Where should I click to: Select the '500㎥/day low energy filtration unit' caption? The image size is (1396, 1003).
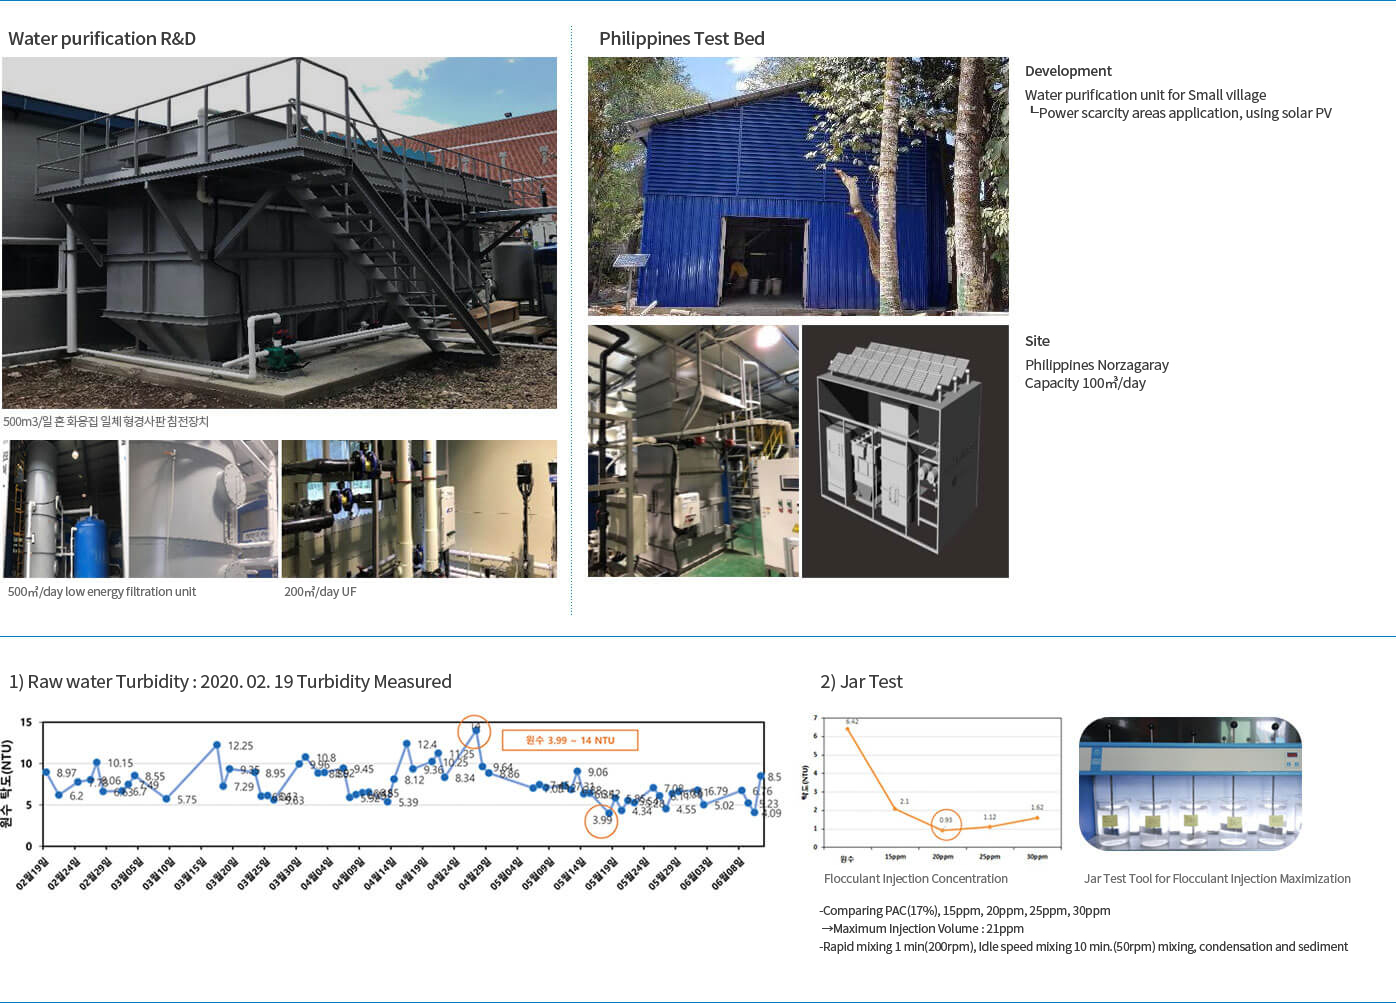click(102, 592)
